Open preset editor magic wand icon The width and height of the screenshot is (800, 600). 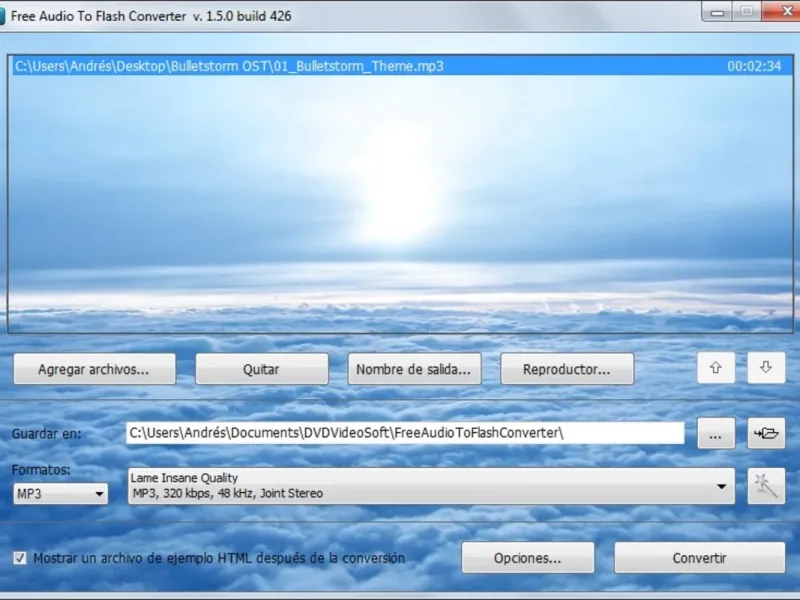(766, 486)
